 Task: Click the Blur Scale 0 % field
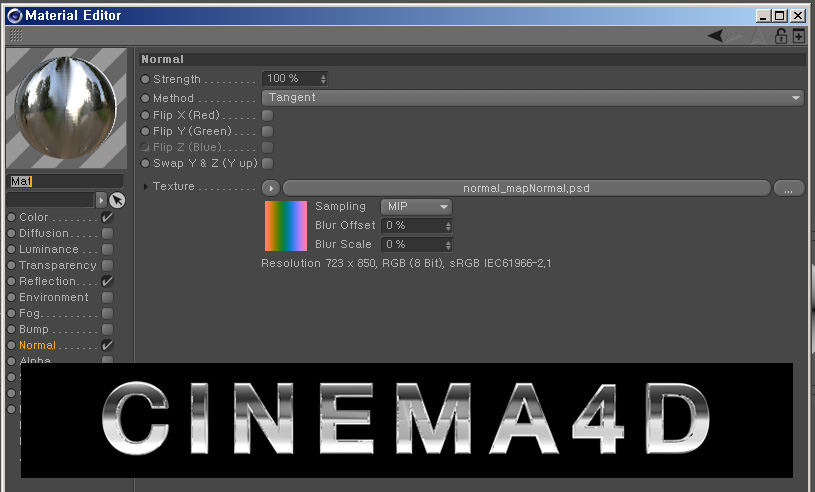click(417, 245)
